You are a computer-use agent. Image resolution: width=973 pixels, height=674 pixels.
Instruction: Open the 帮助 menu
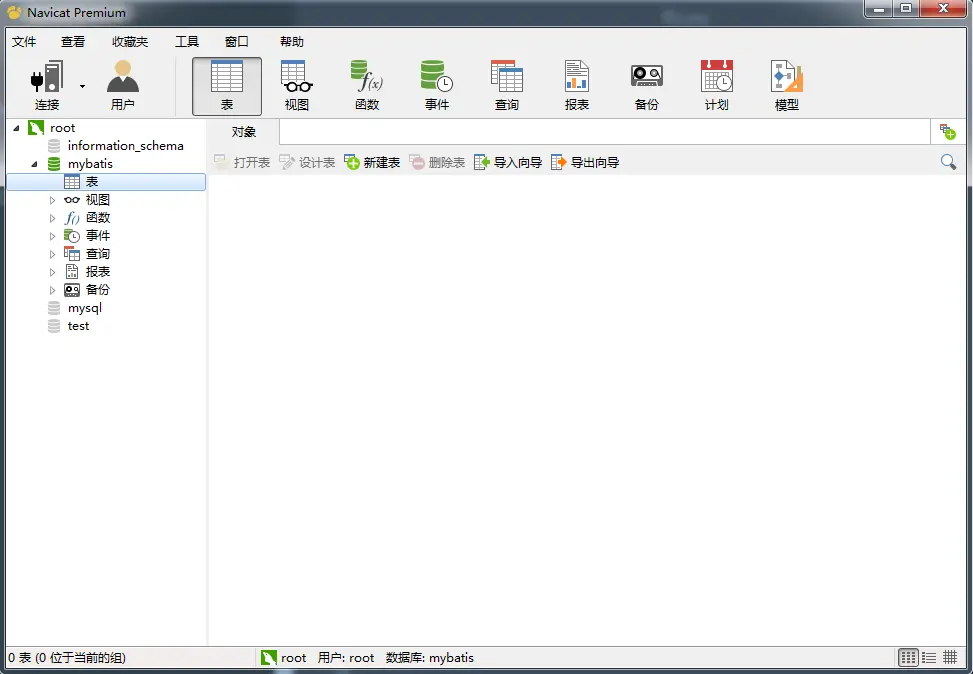coord(292,42)
